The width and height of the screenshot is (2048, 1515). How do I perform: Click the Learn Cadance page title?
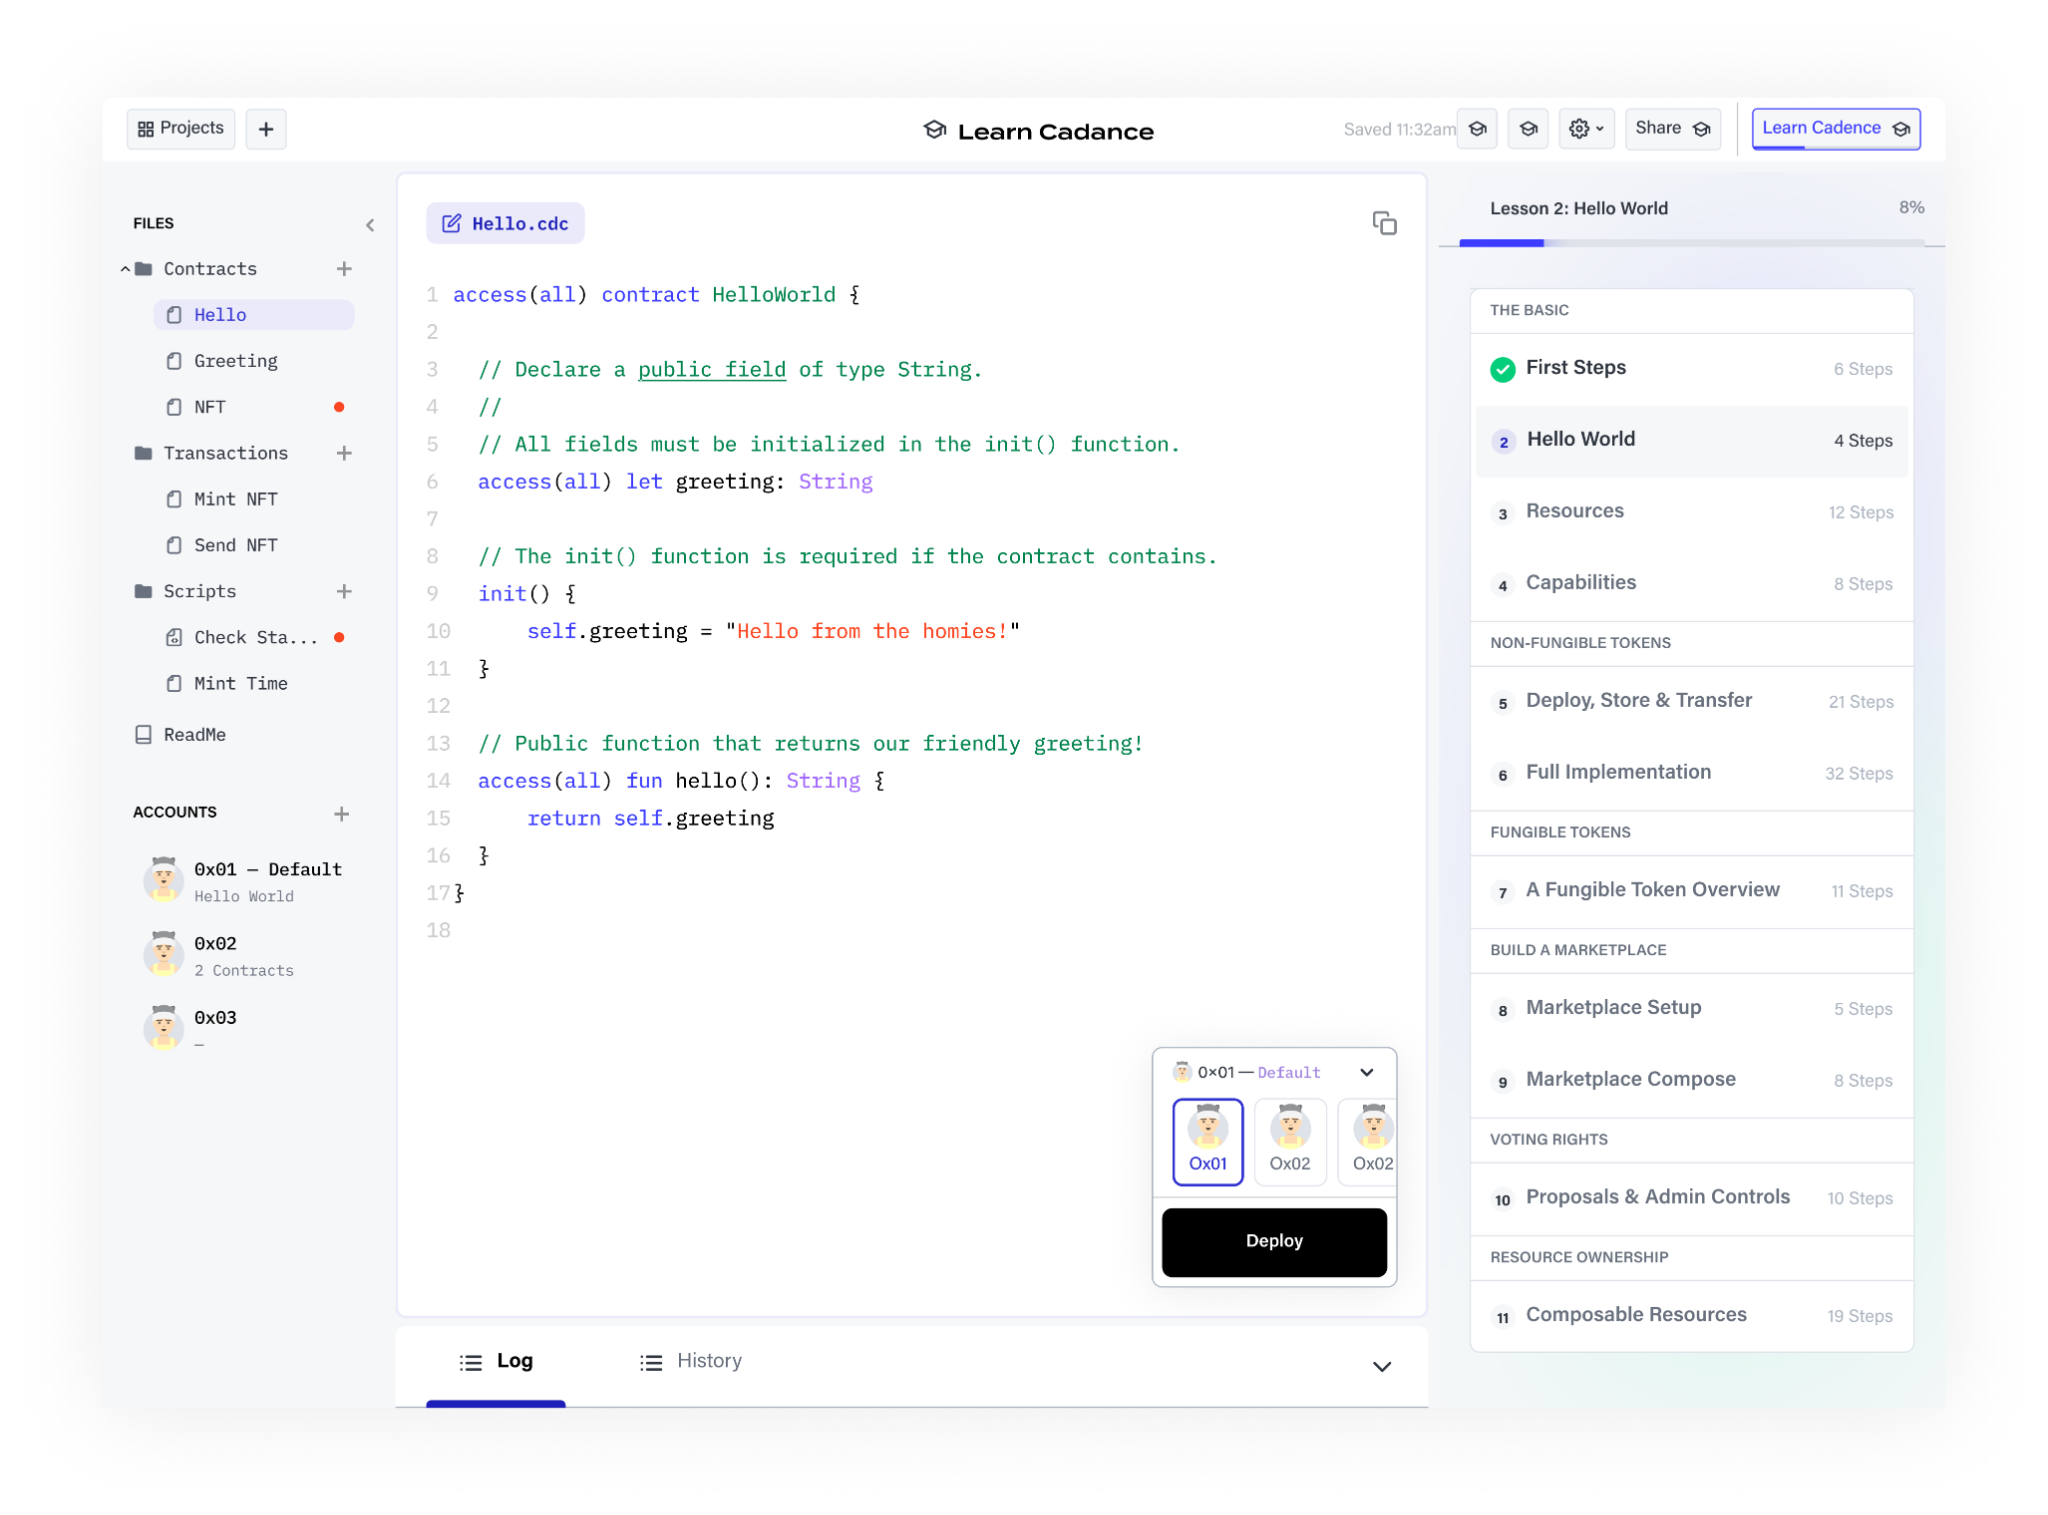coord(1055,132)
